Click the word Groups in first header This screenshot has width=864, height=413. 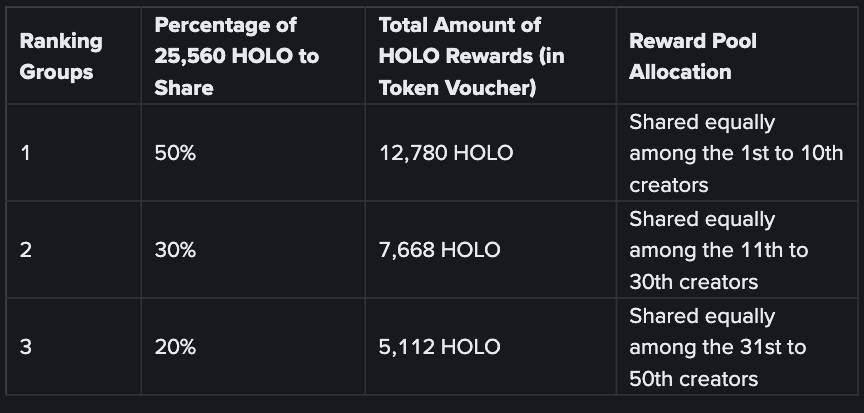coord(56,72)
